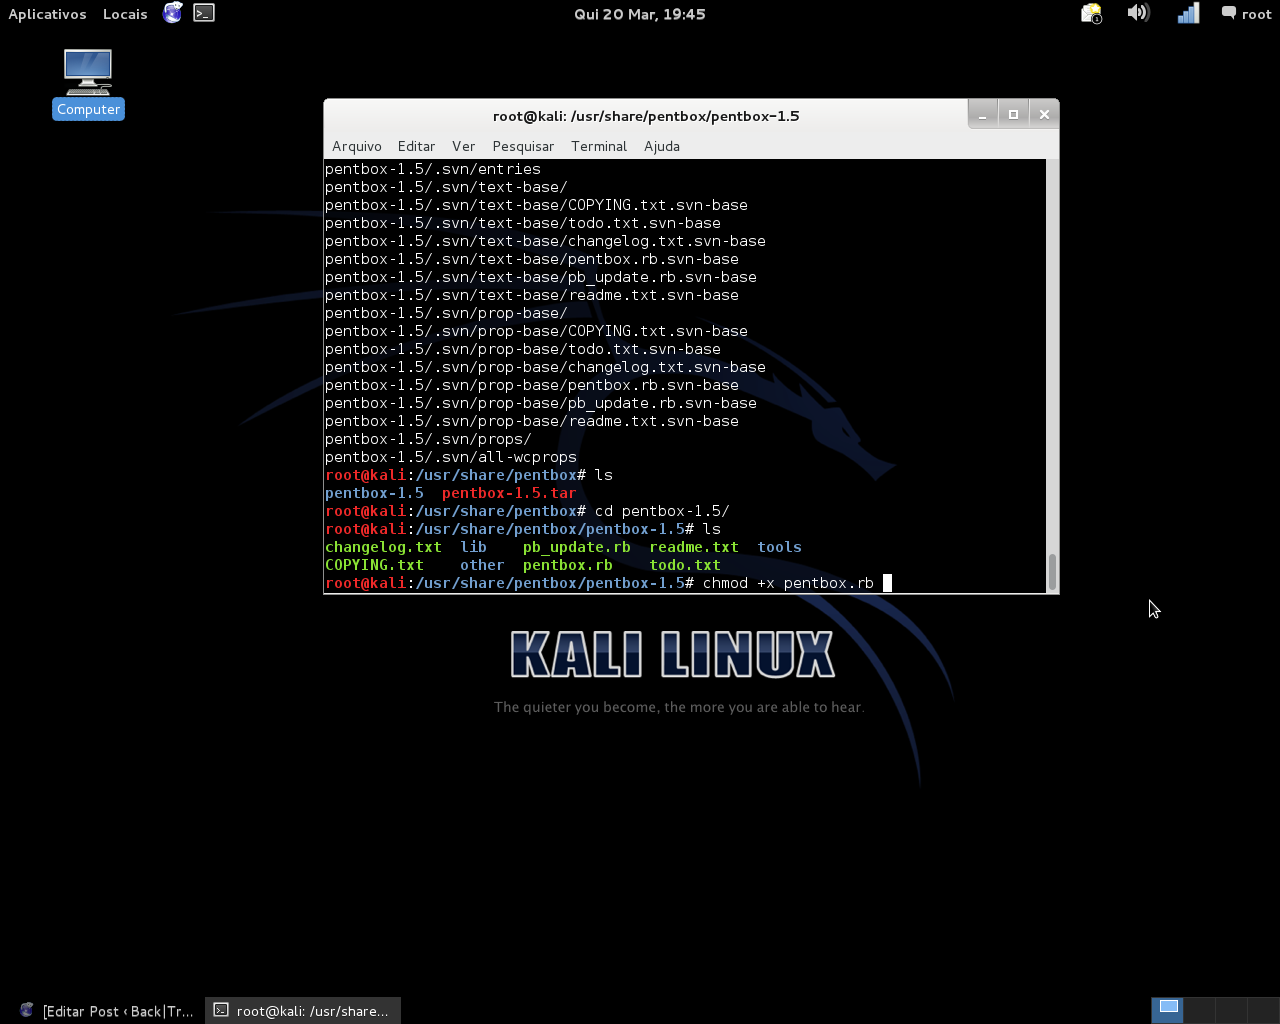Click the notification/update tray icon
The height and width of the screenshot is (1024, 1280).
[1091, 13]
